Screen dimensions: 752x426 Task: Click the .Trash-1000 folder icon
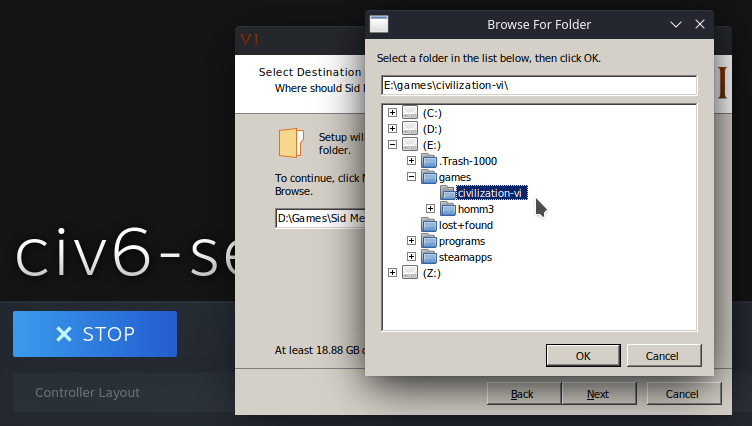coord(429,161)
